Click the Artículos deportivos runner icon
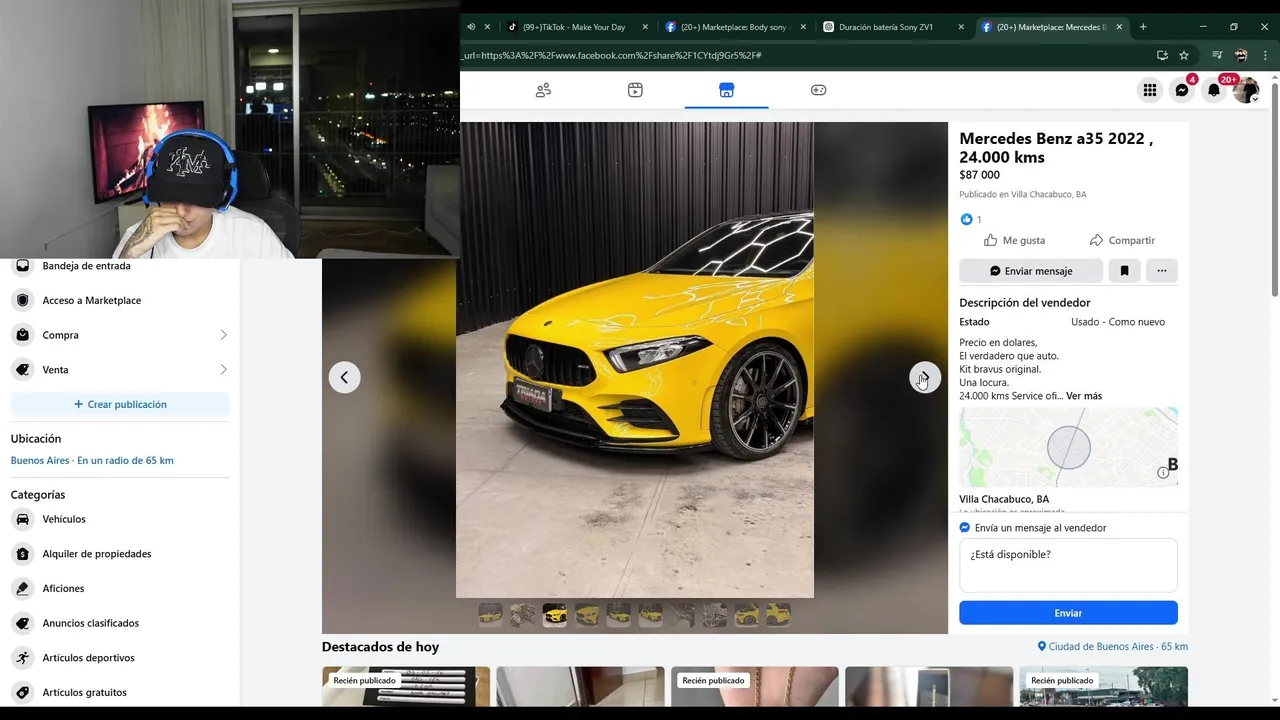The width and height of the screenshot is (1280, 720). (23, 658)
